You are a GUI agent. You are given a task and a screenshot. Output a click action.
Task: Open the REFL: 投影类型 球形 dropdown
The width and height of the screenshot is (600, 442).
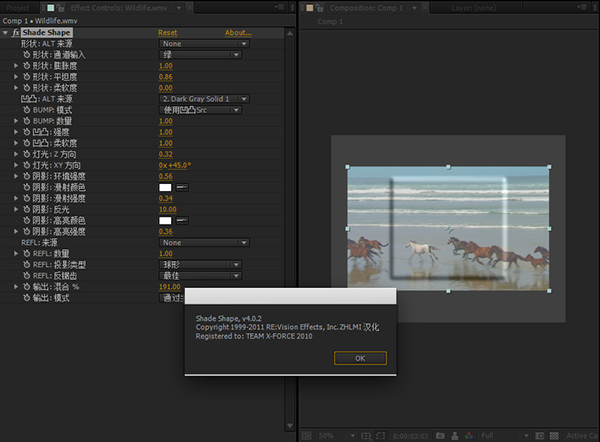pyautogui.click(x=201, y=265)
